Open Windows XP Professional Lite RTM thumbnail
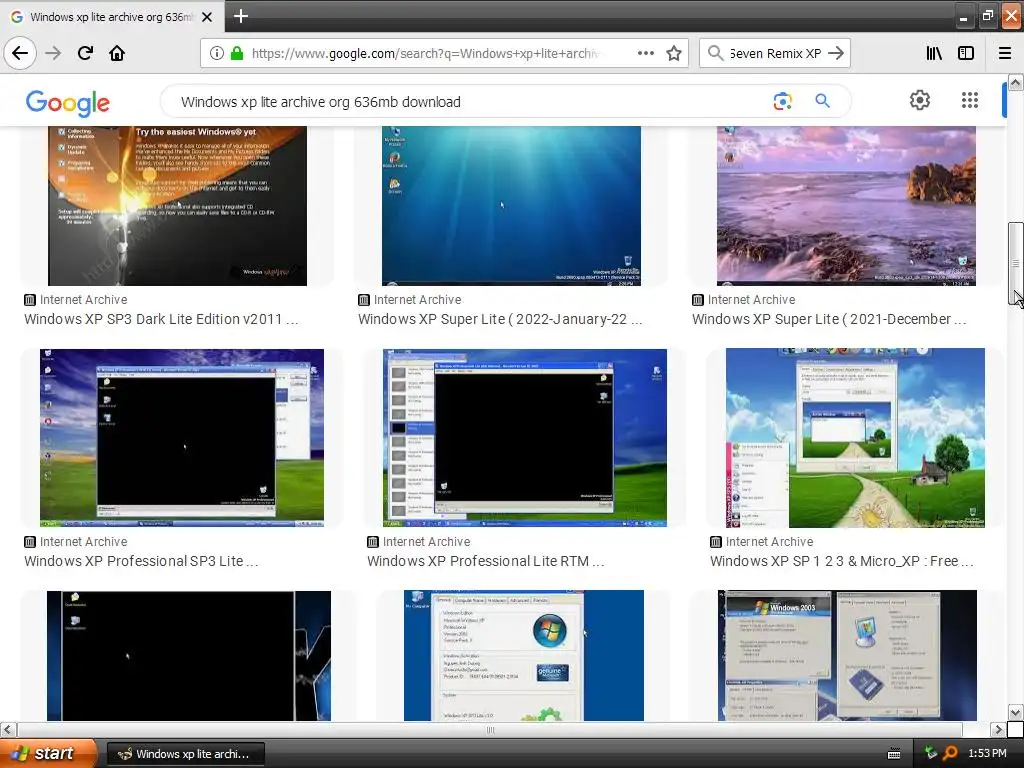 click(524, 438)
